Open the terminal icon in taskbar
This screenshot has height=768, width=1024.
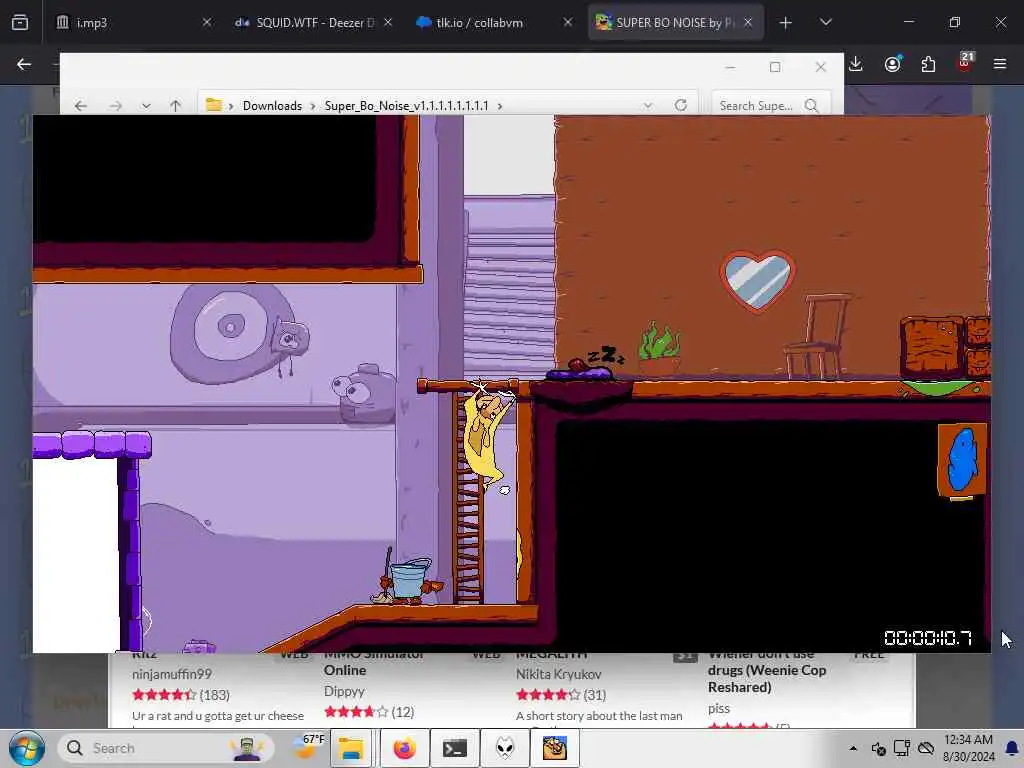[x=455, y=748]
